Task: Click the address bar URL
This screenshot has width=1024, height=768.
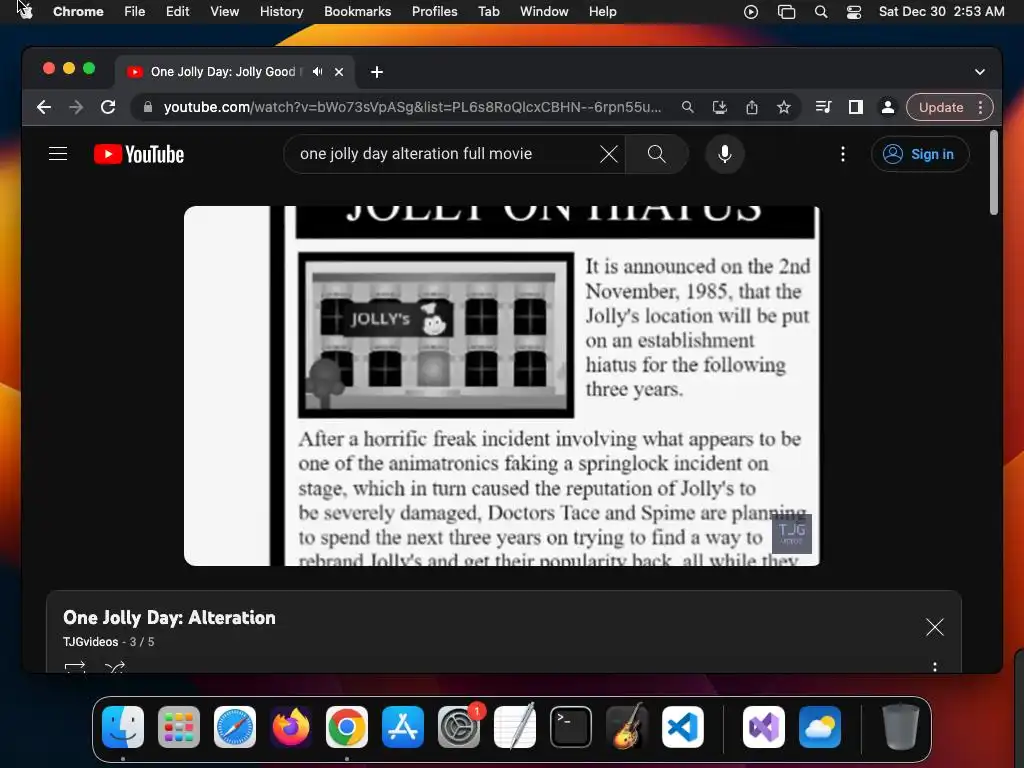Action: pyautogui.click(x=412, y=107)
